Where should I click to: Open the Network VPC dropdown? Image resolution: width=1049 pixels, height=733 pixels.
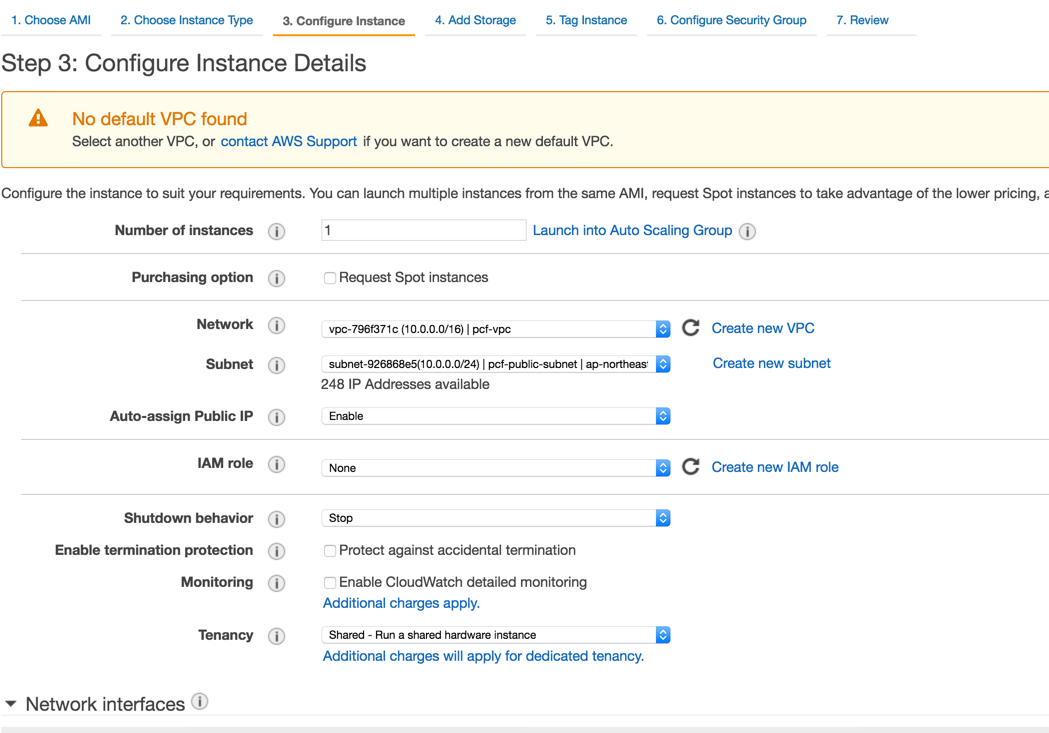click(x=495, y=329)
